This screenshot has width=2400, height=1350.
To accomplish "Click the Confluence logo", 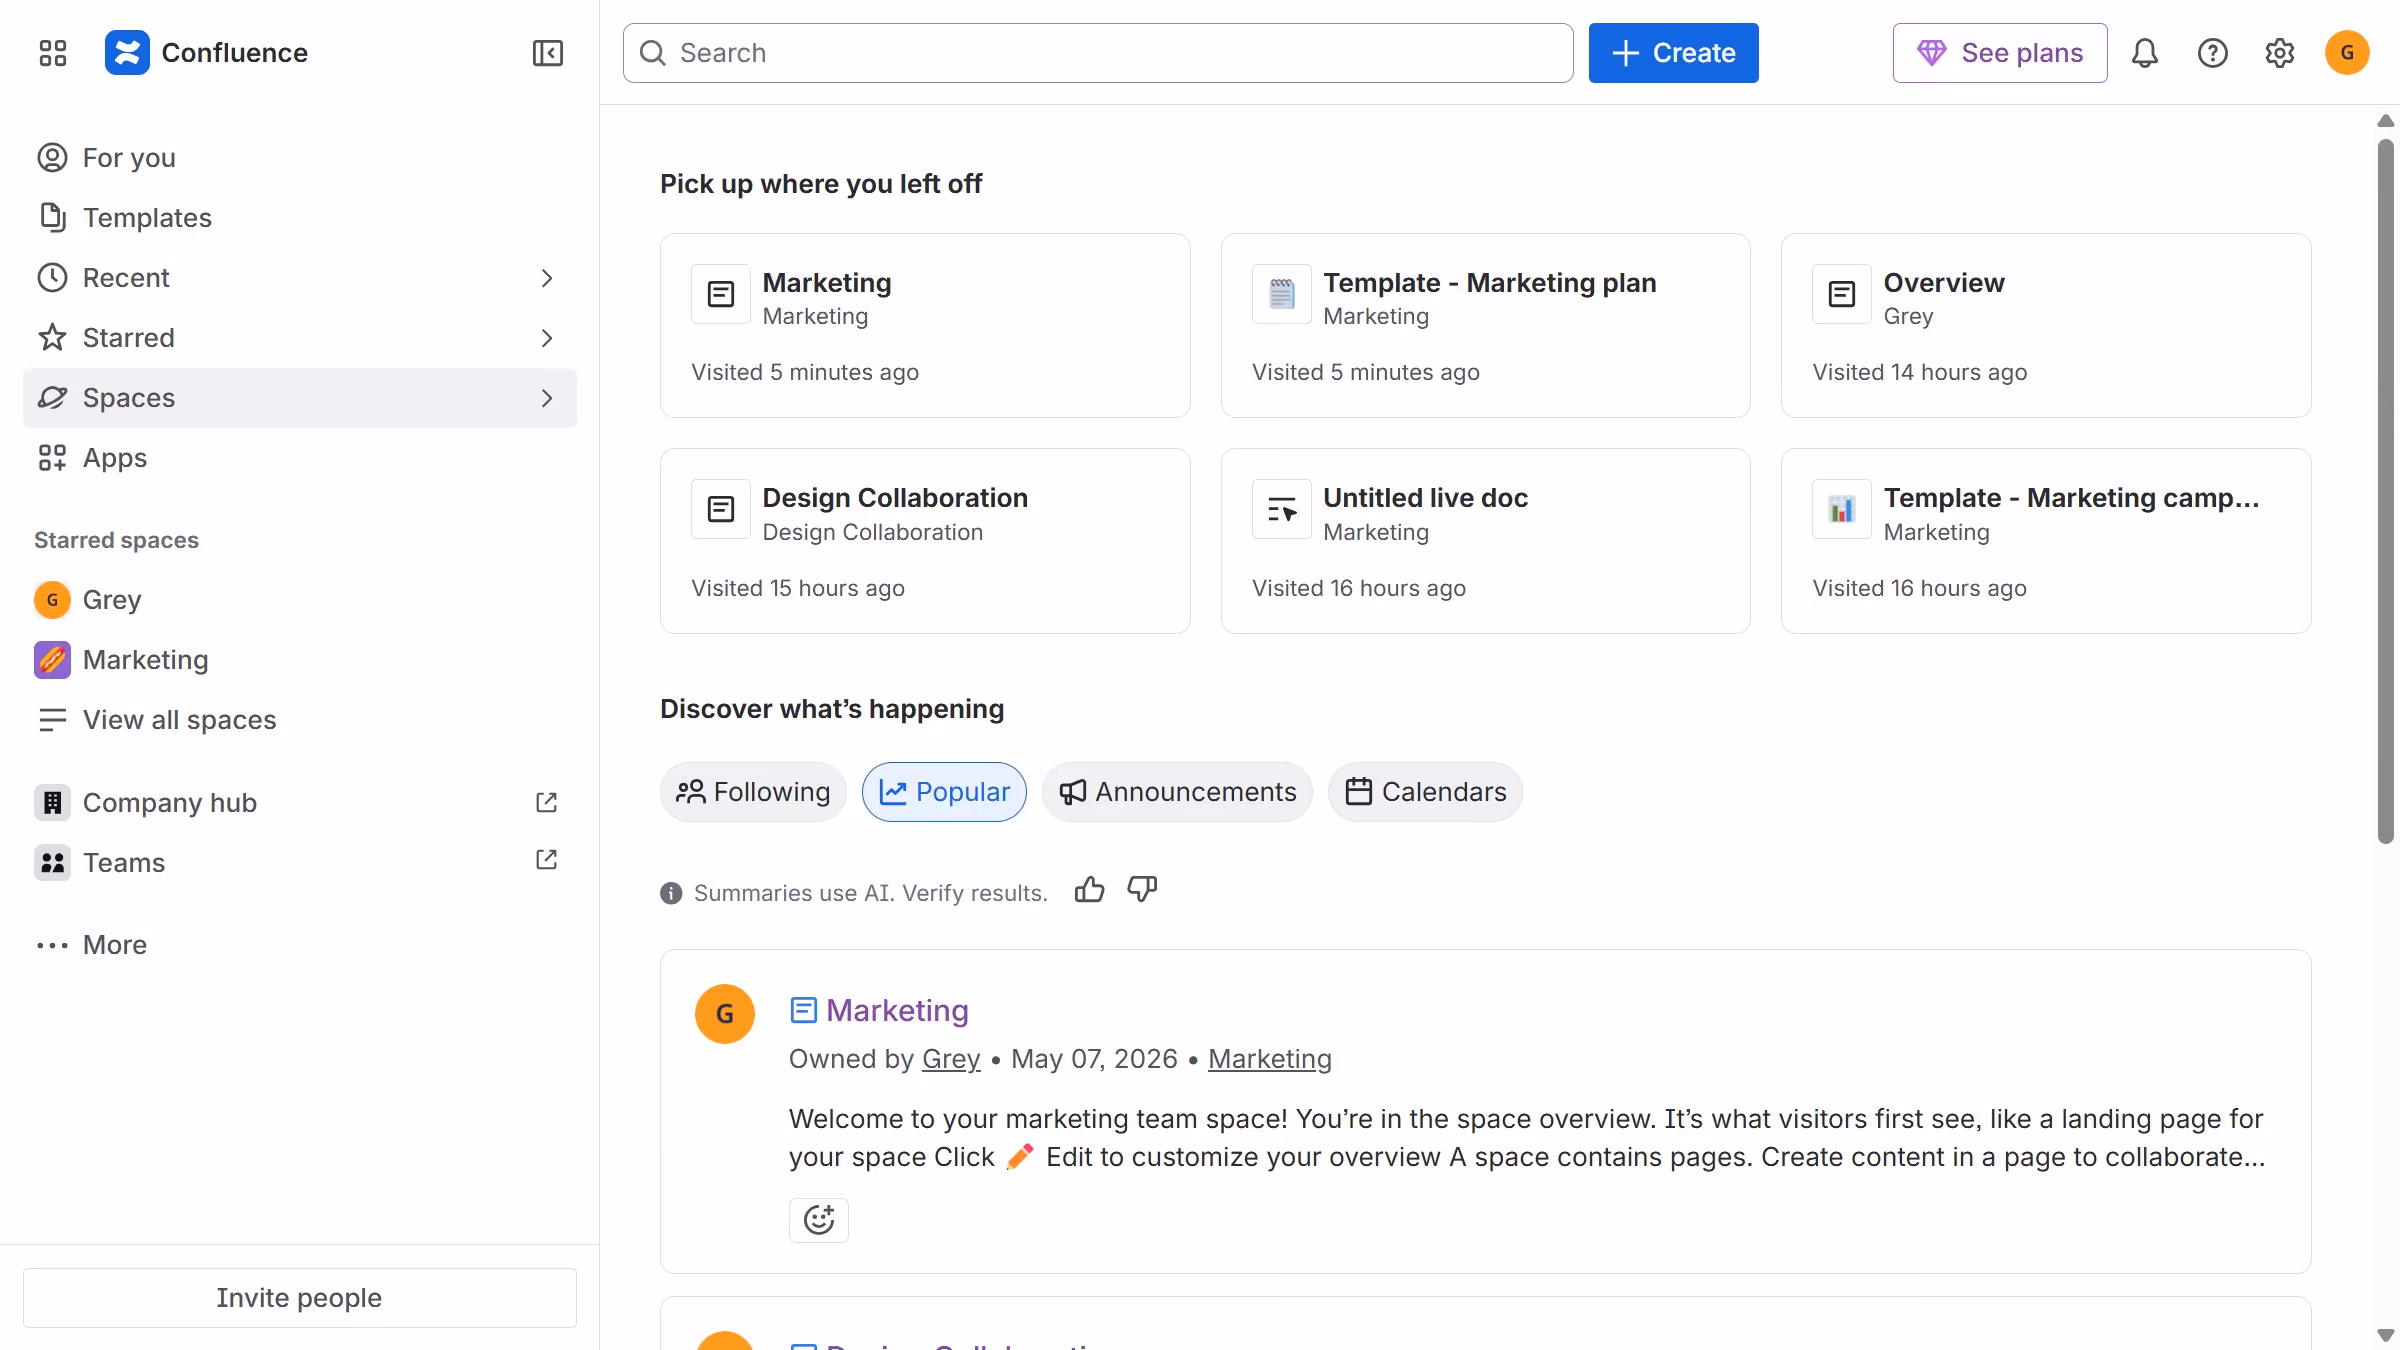I will 127,53.
